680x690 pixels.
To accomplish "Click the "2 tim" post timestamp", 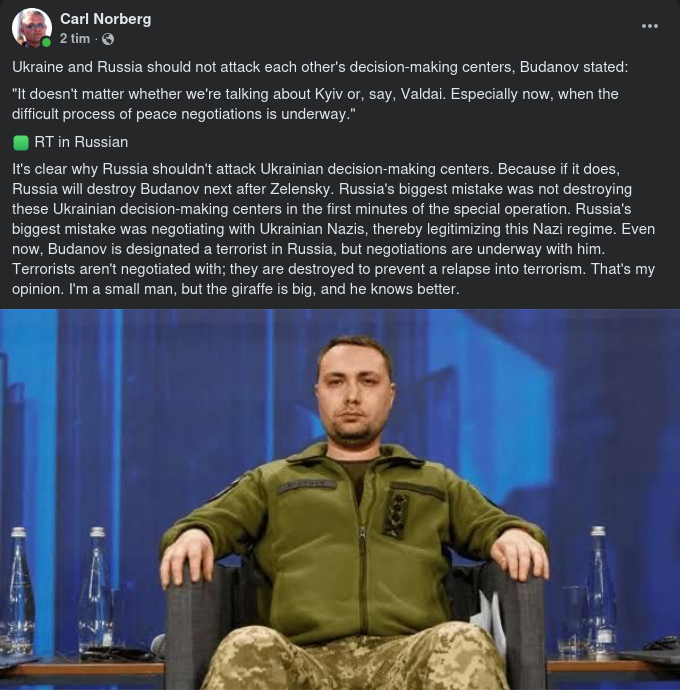I will [75, 39].
